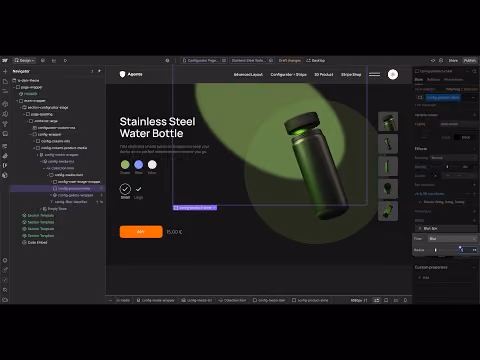Screen dimensions: 480x360
Task: Add a custom property
Action: pos(424,277)
